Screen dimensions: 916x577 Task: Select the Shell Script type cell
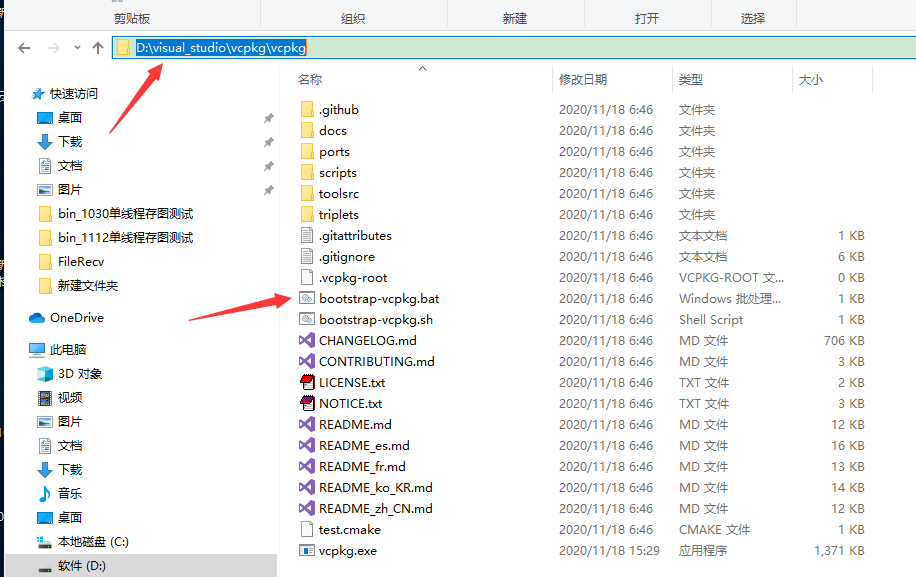710,319
